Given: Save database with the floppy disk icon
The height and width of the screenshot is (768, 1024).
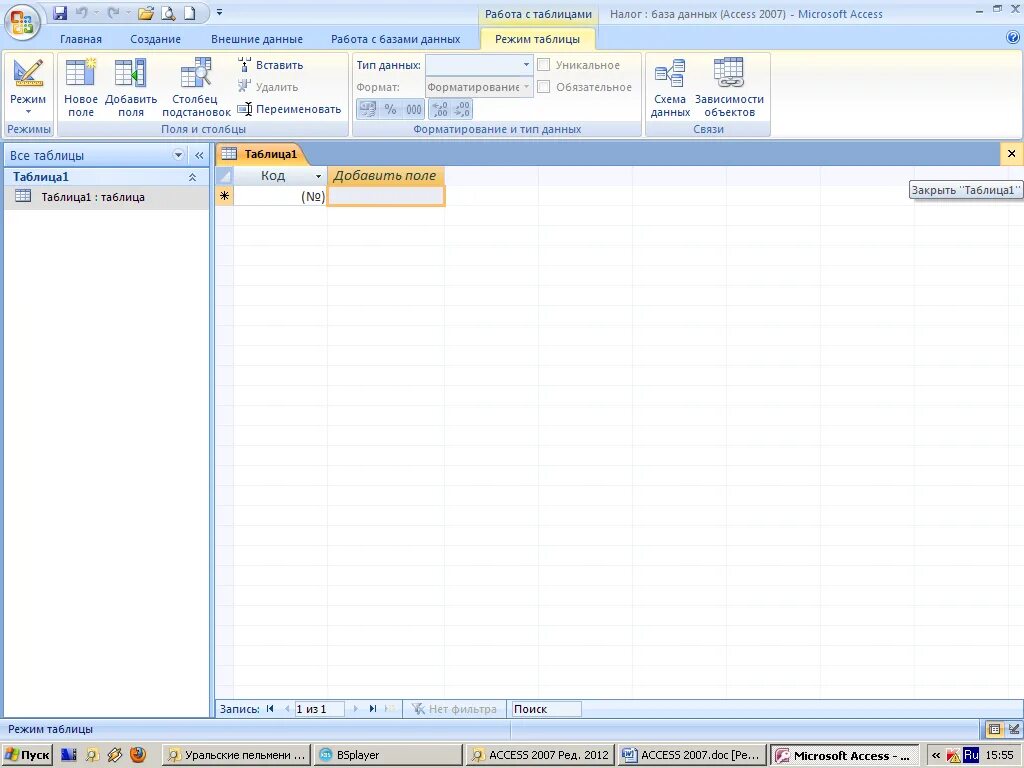Looking at the screenshot, I should click(x=60, y=12).
